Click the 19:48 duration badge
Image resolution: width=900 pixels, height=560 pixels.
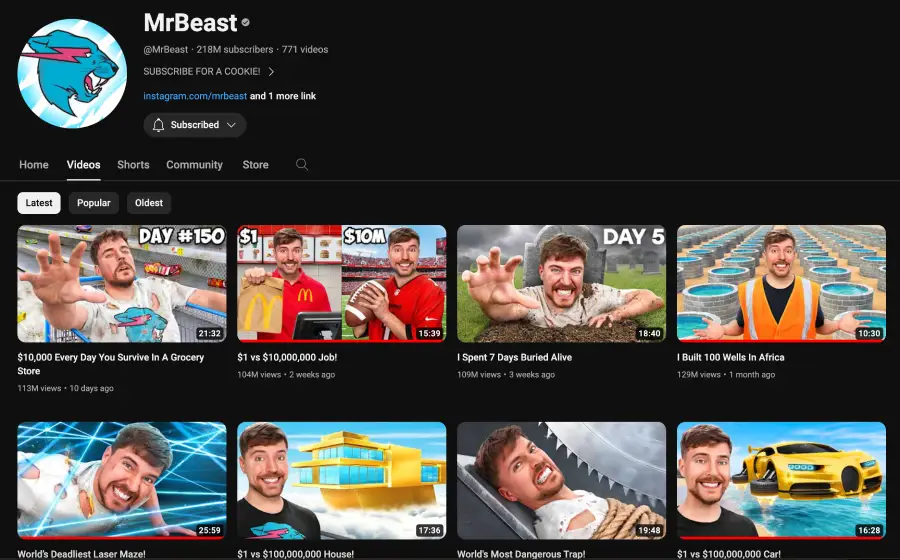tap(649, 531)
